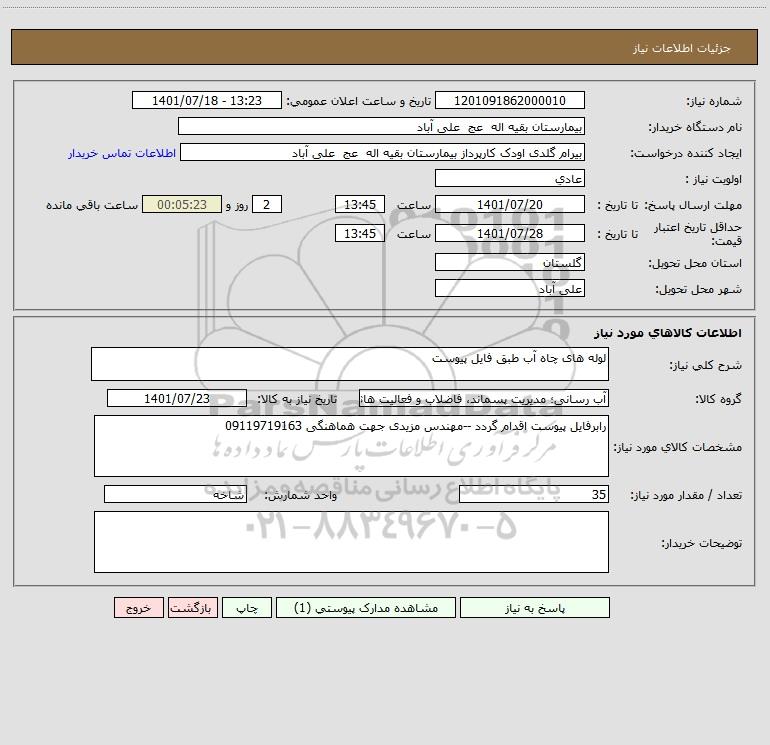Click the مشخصات کالای مورد نیاز label

tap(678, 447)
